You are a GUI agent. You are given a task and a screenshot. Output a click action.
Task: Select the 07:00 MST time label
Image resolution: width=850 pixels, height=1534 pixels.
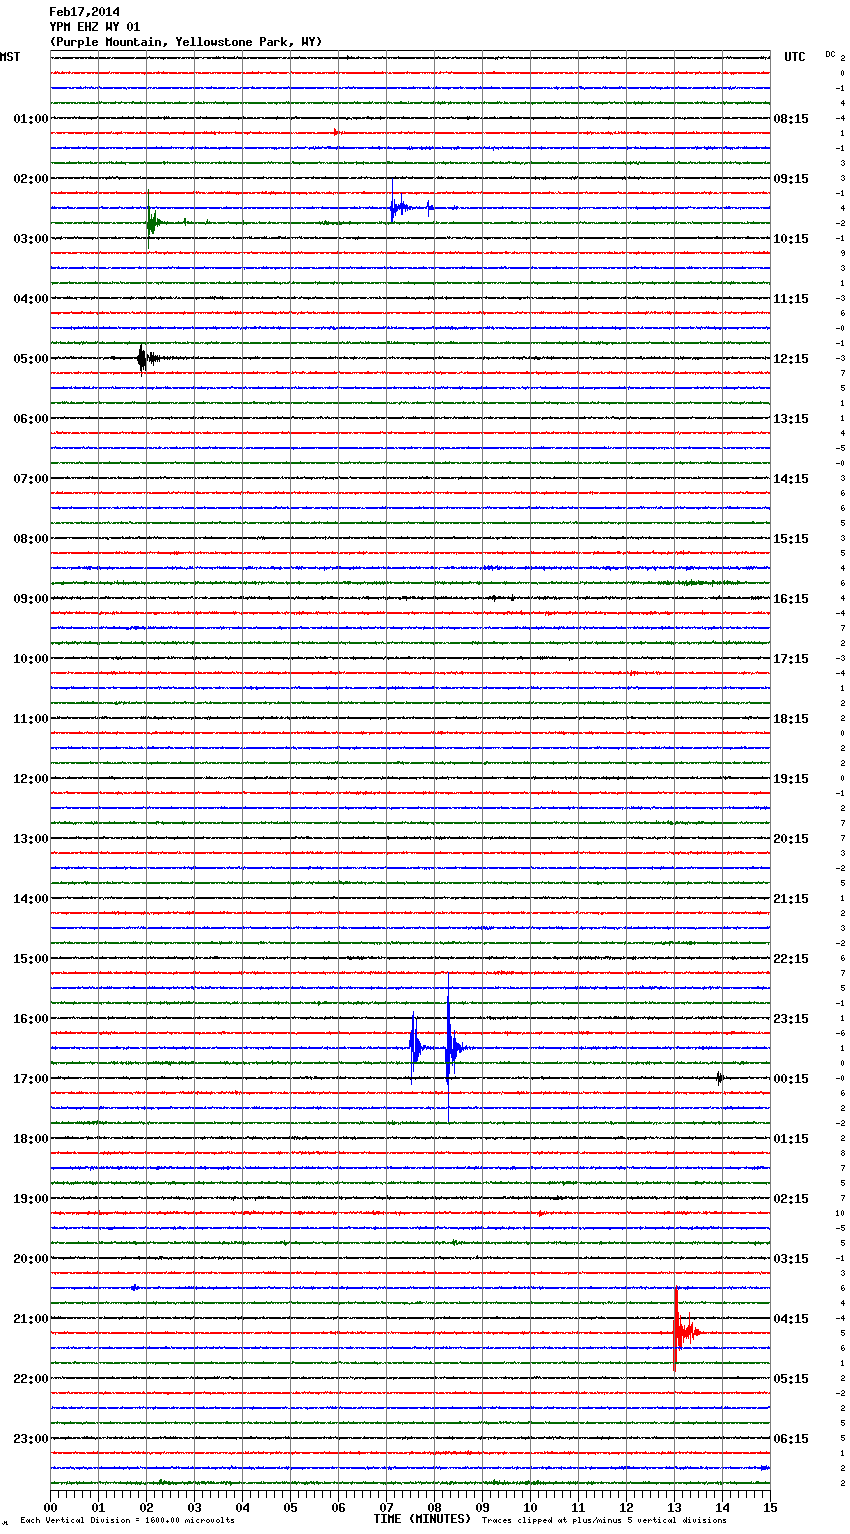pyautogui.click(x=31, y=479)
